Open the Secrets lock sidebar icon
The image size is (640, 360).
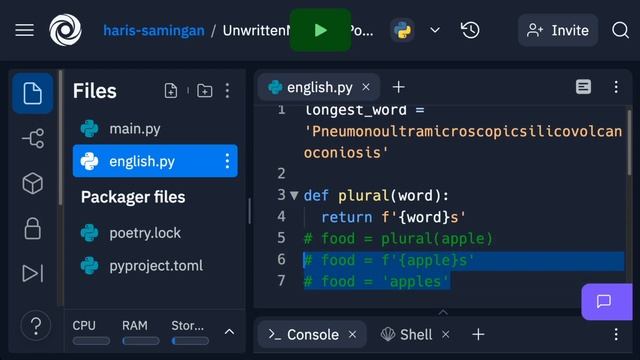pos(33,228)
